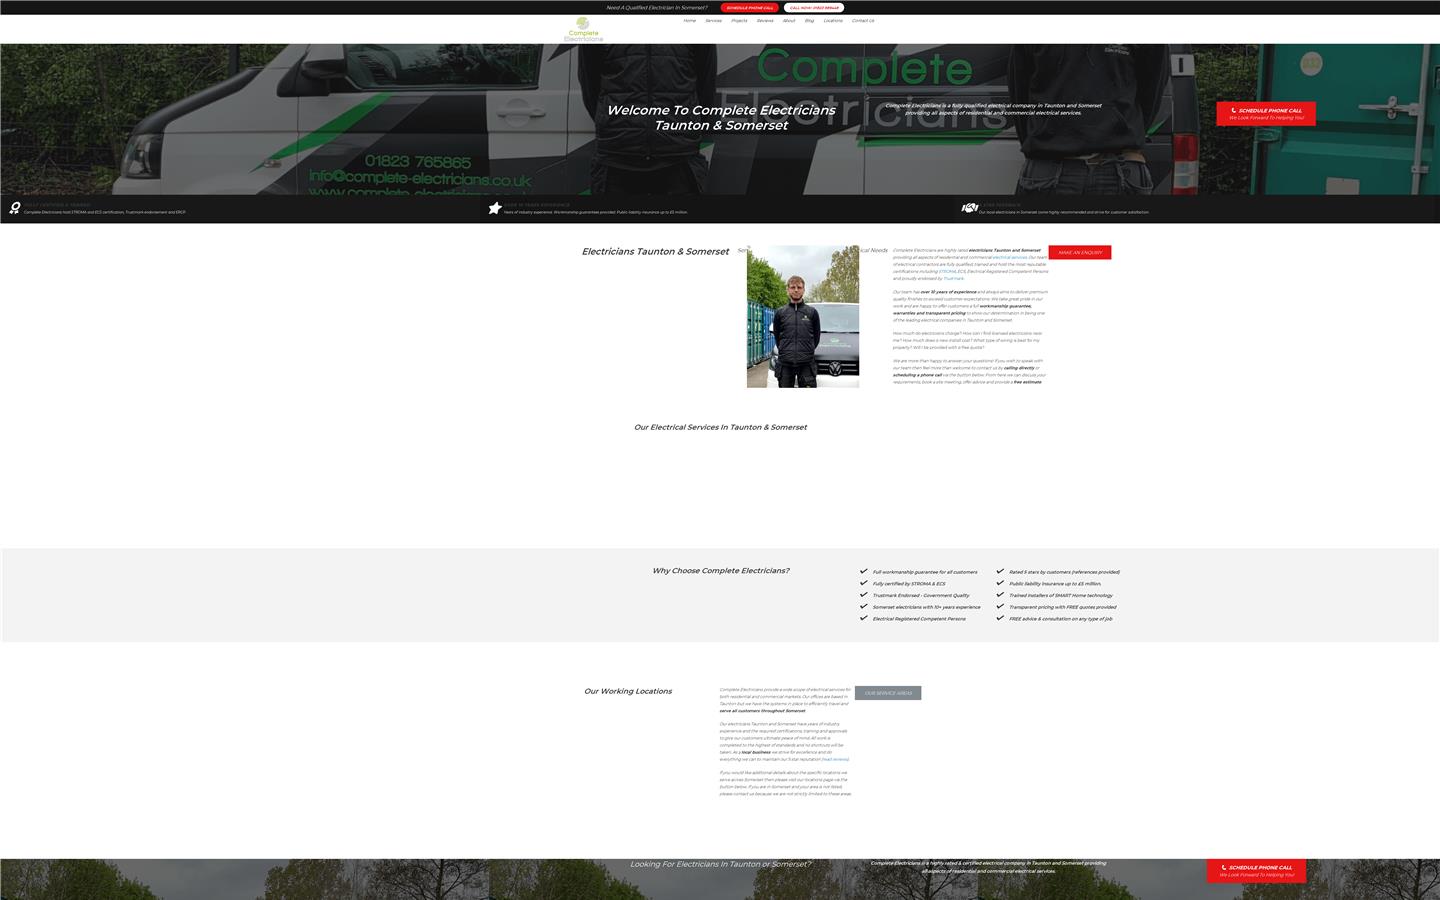Click the checkmark beside Fully certified by STROMA & ECS
This screenshot has height=900, width=1440.
pos(864,583)
